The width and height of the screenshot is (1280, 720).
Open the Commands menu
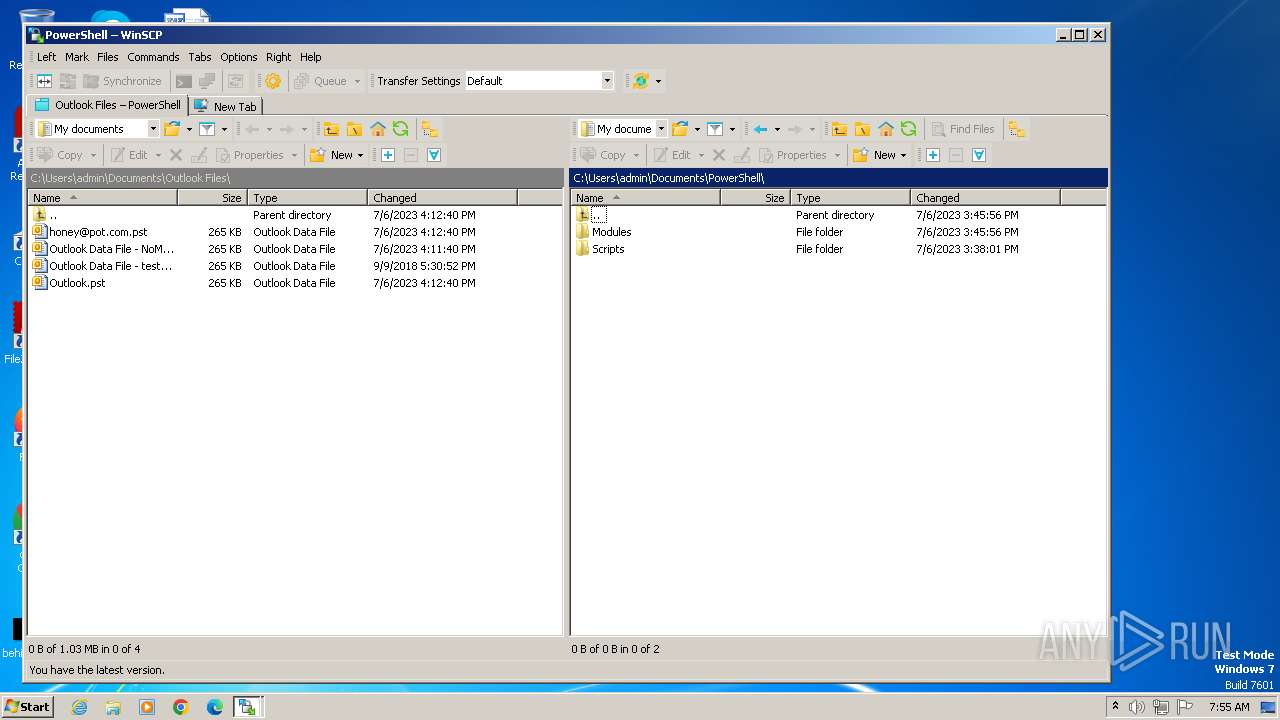[153, 57]
